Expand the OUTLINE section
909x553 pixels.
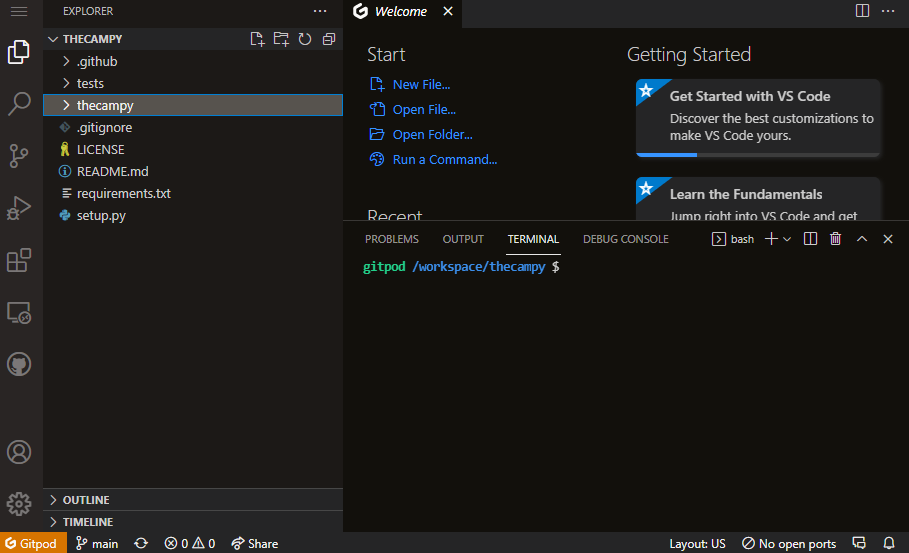pos(86,500)
